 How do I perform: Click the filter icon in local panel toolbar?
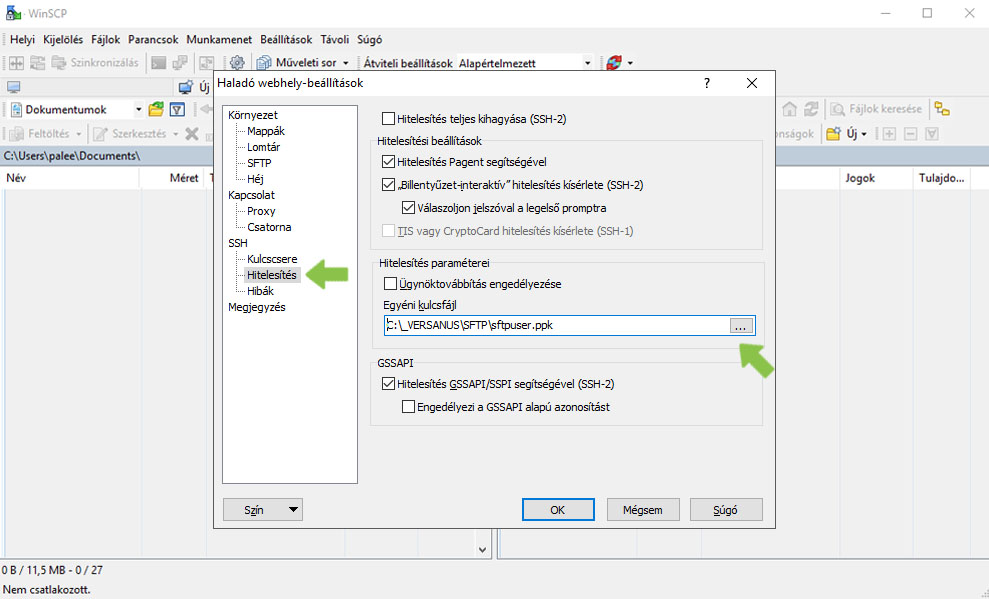coord(178,110)
